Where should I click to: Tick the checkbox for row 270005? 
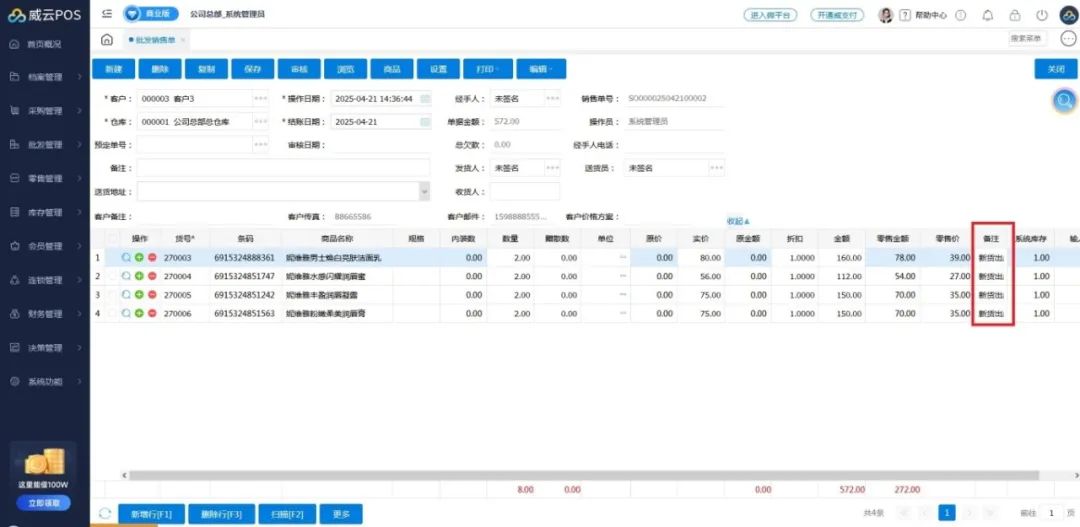click(x=113, y=295)
